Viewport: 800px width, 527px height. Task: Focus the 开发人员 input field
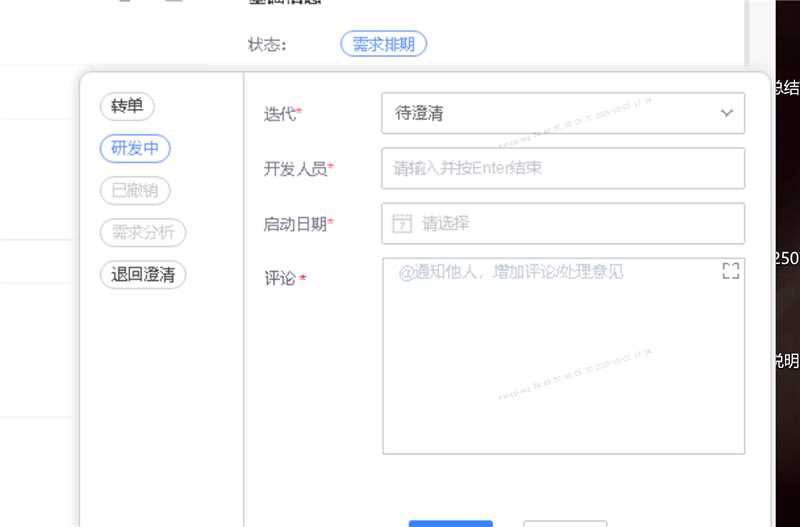click(563, 168)
